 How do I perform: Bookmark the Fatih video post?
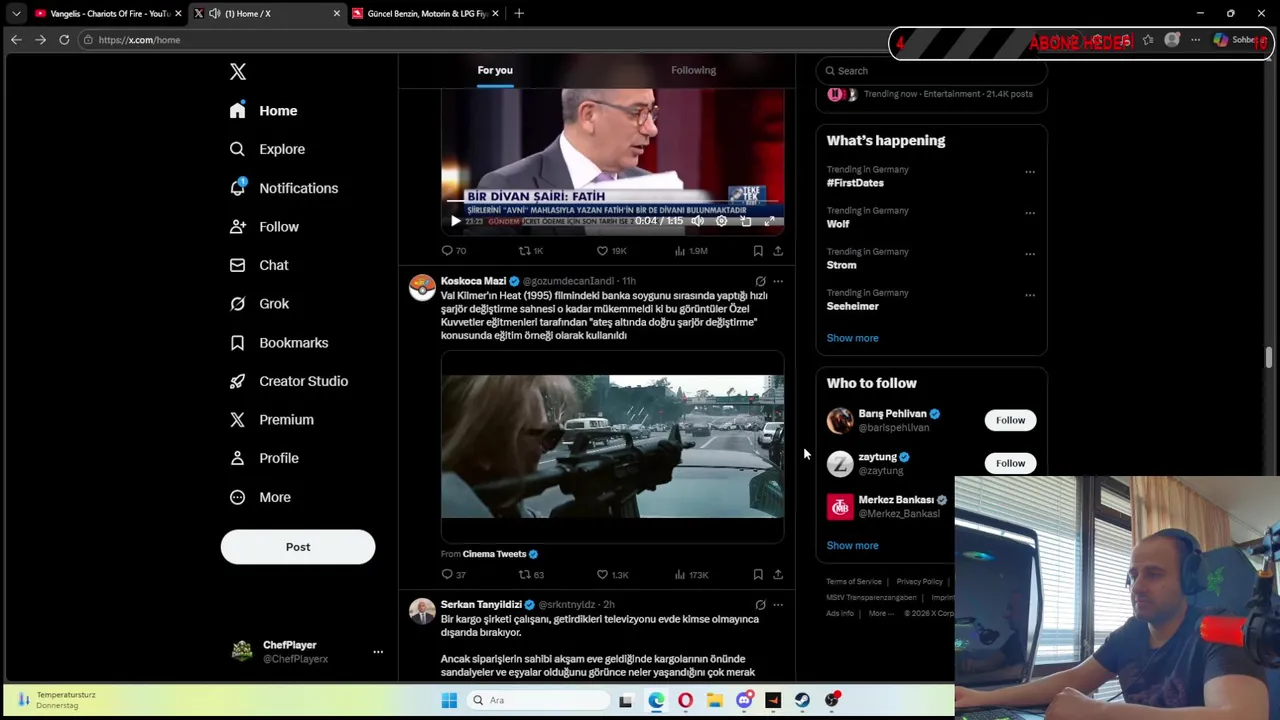pos(758,251)
